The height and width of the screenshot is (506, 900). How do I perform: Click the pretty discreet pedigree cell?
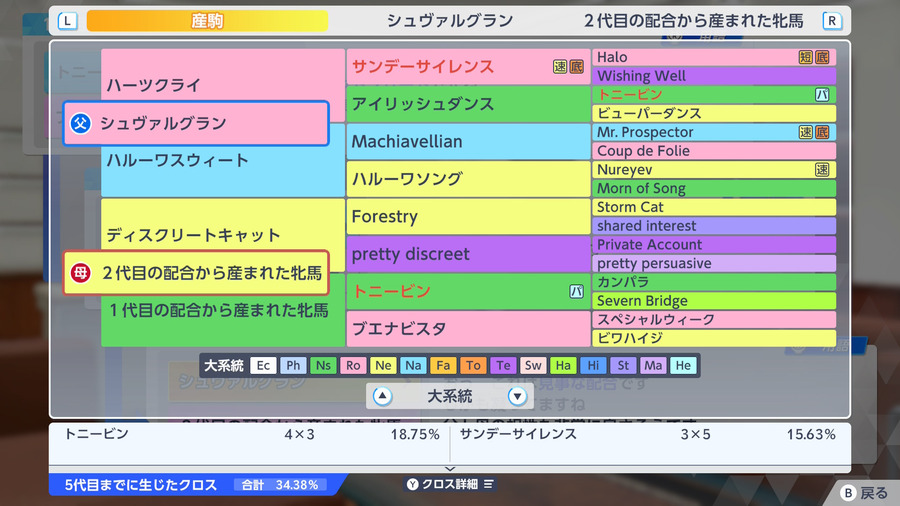(468, 254)
